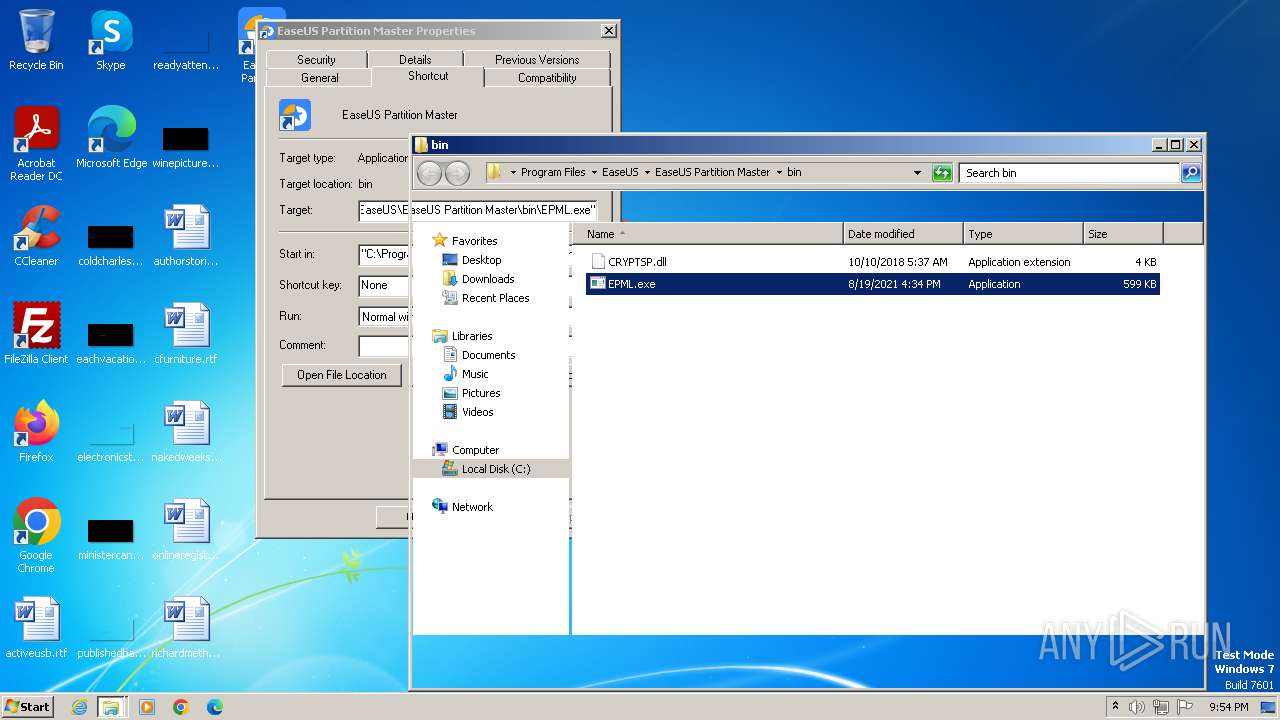Select the authorstori document icon on desktop
This screenshot has height=720, width=1280.
186,236
